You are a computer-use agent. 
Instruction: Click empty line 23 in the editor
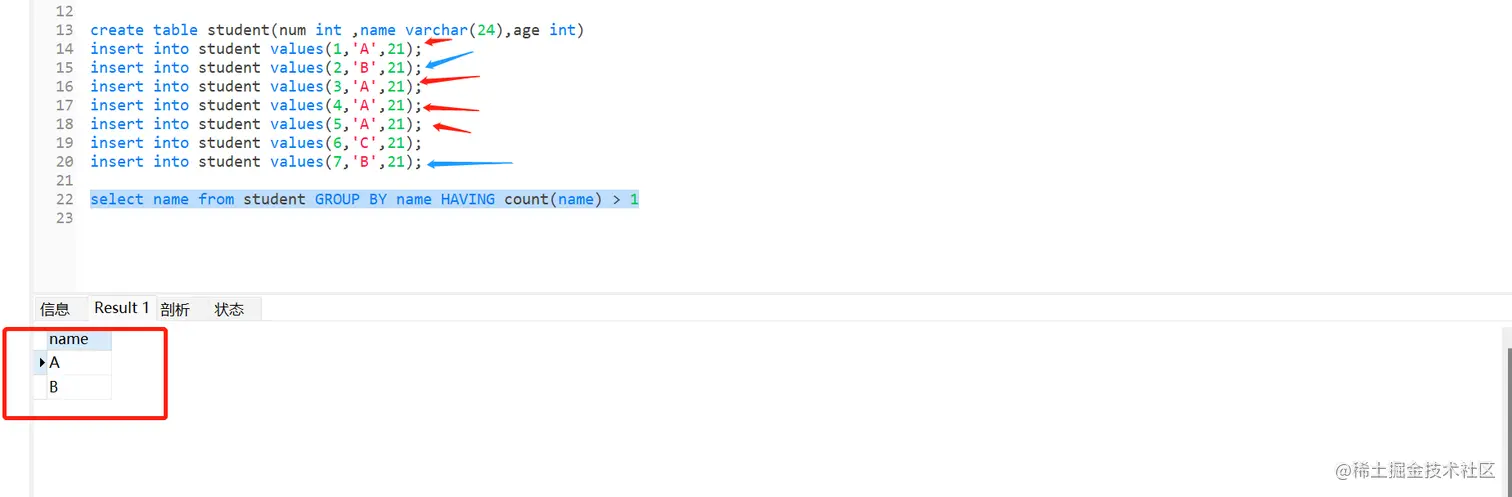300,218
